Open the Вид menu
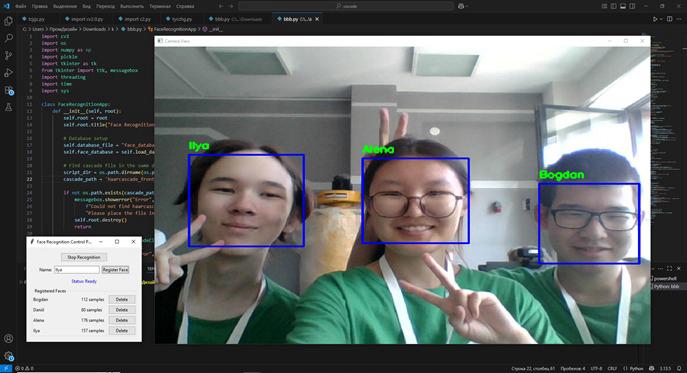The image size is (687, 373). point(86,7)
